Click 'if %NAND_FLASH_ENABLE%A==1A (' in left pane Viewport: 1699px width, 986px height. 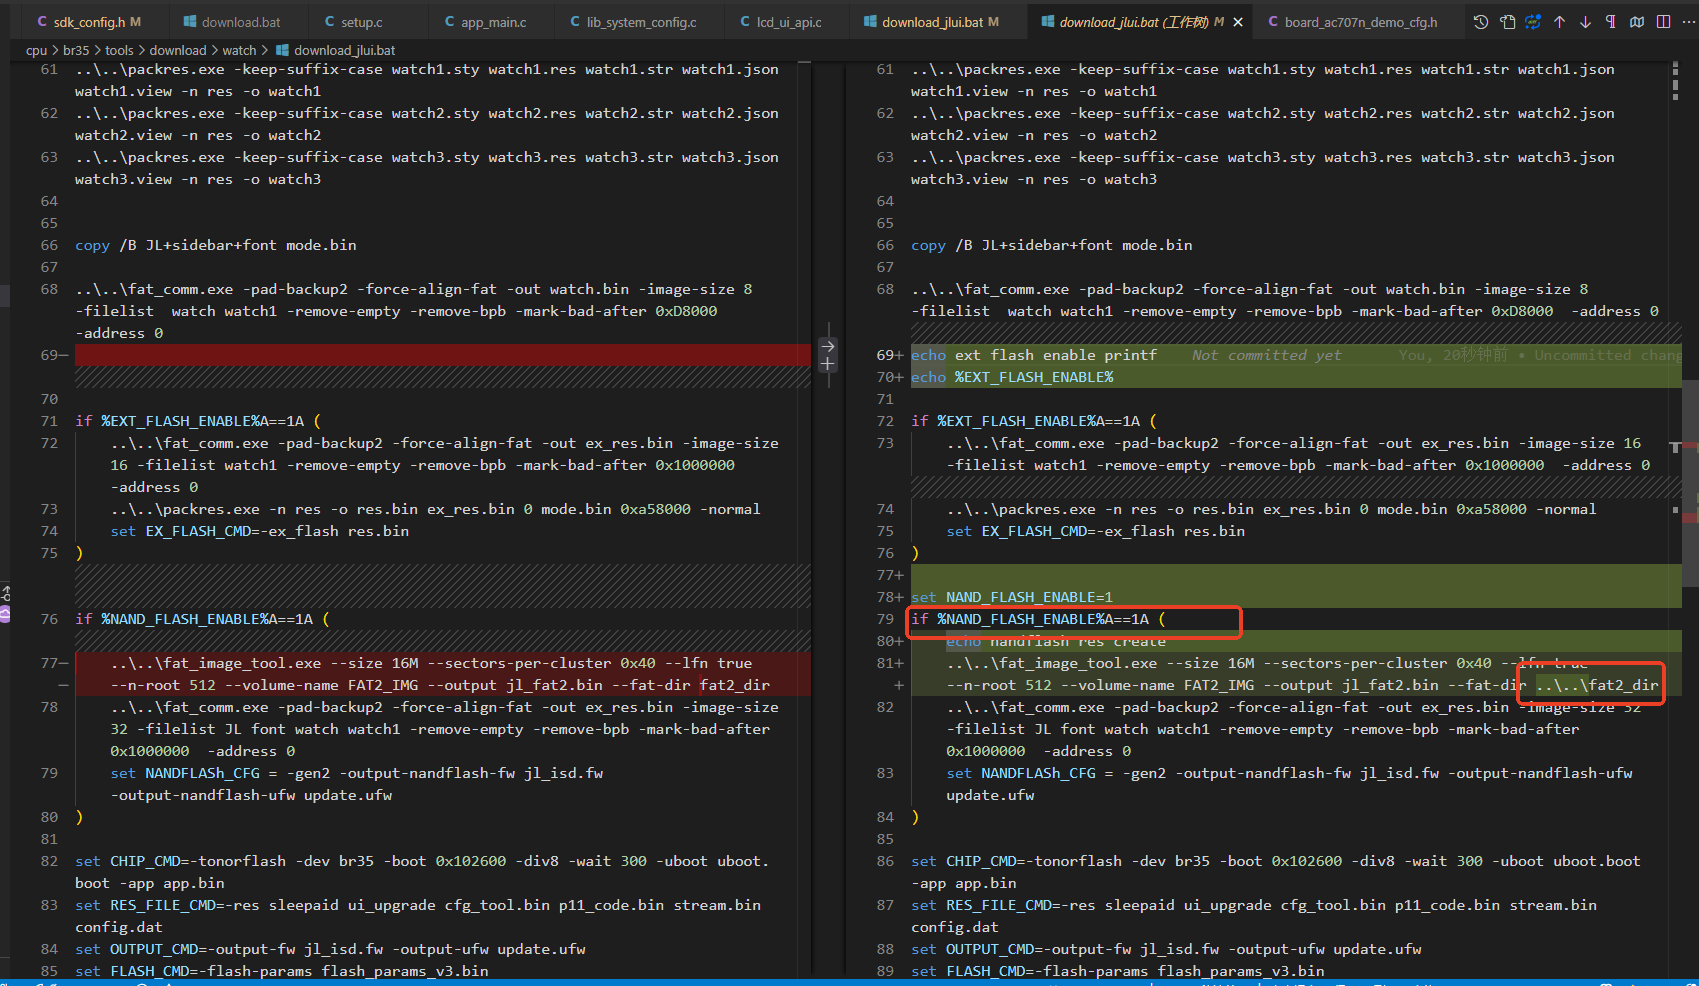(x=203, y=619)
